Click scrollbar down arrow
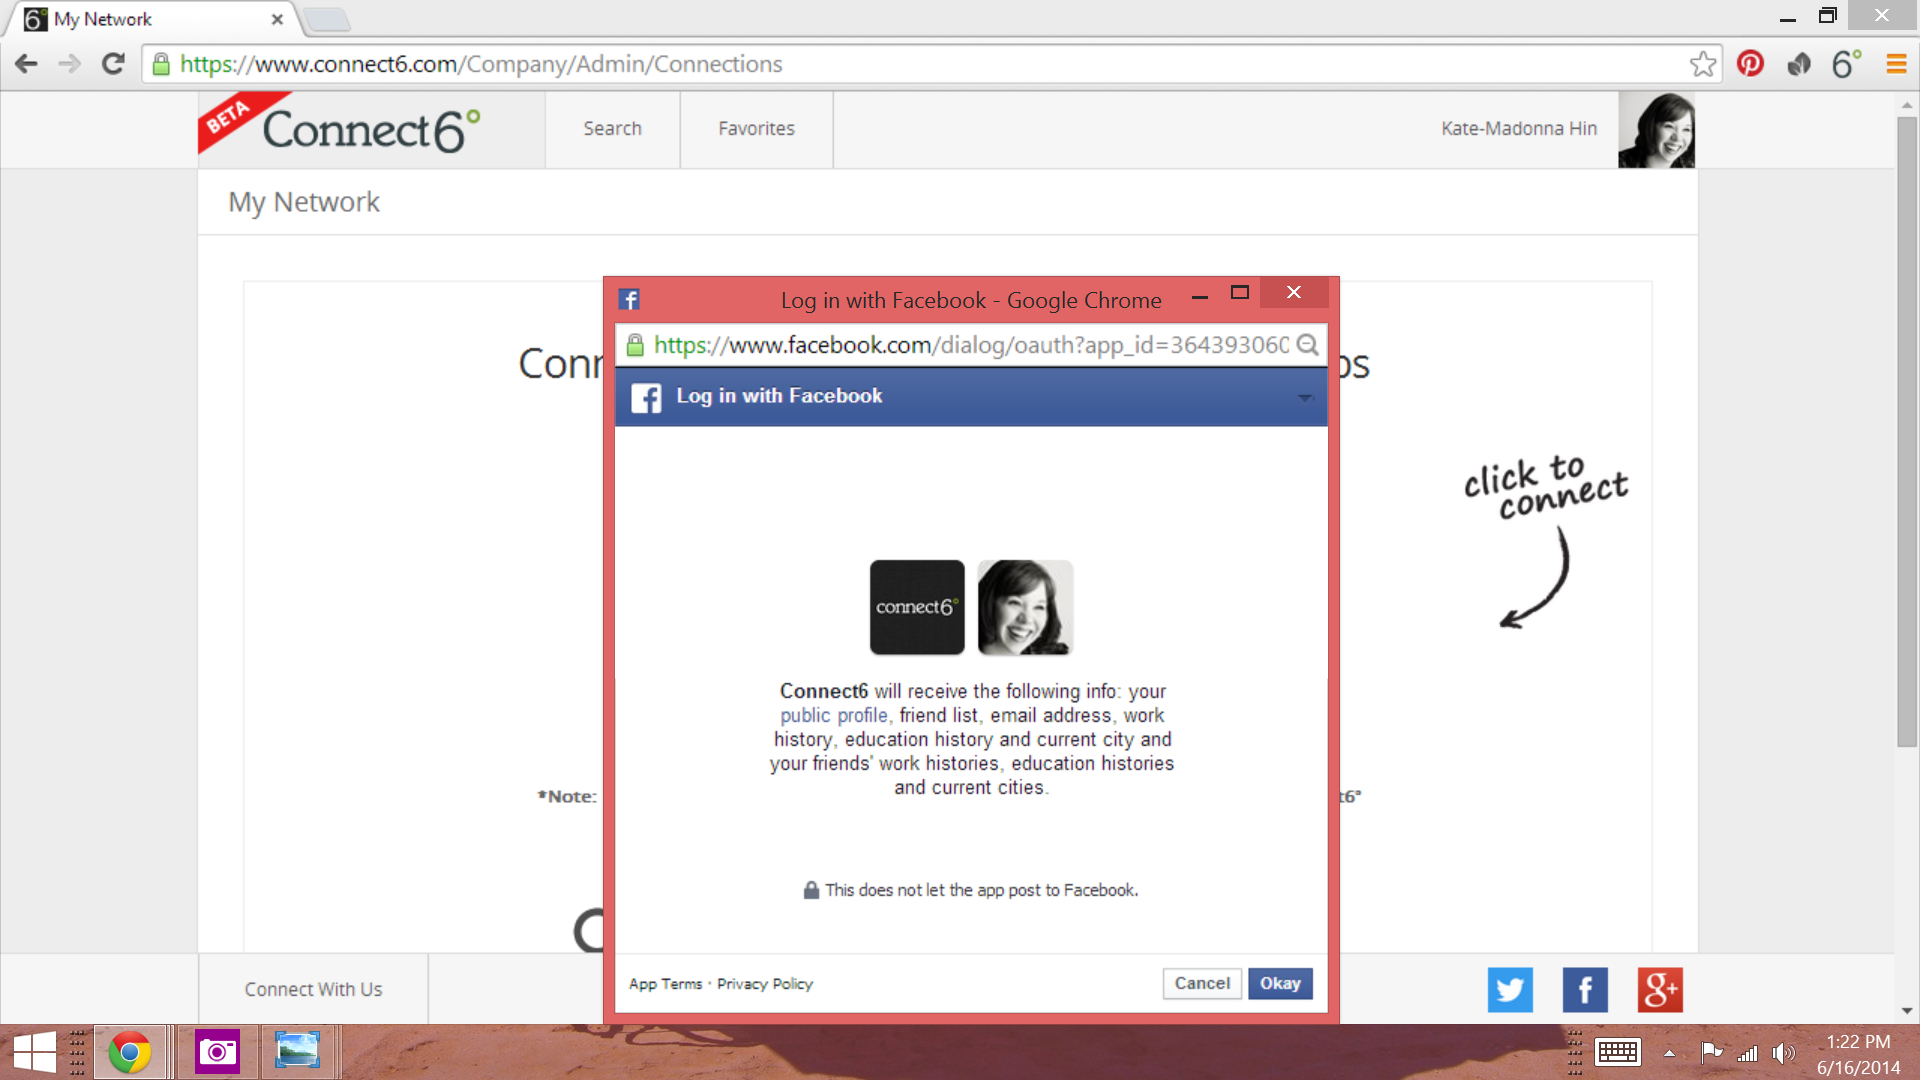 [1907, 1011]
